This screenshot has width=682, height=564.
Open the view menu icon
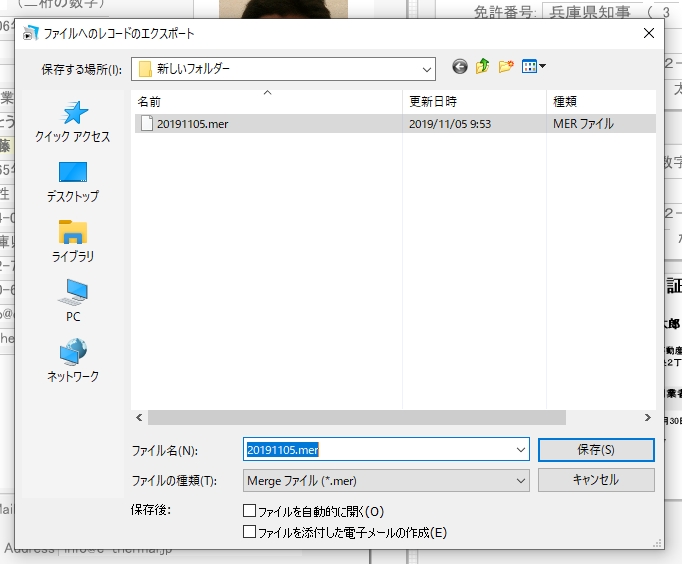click(x=533, y=67)
